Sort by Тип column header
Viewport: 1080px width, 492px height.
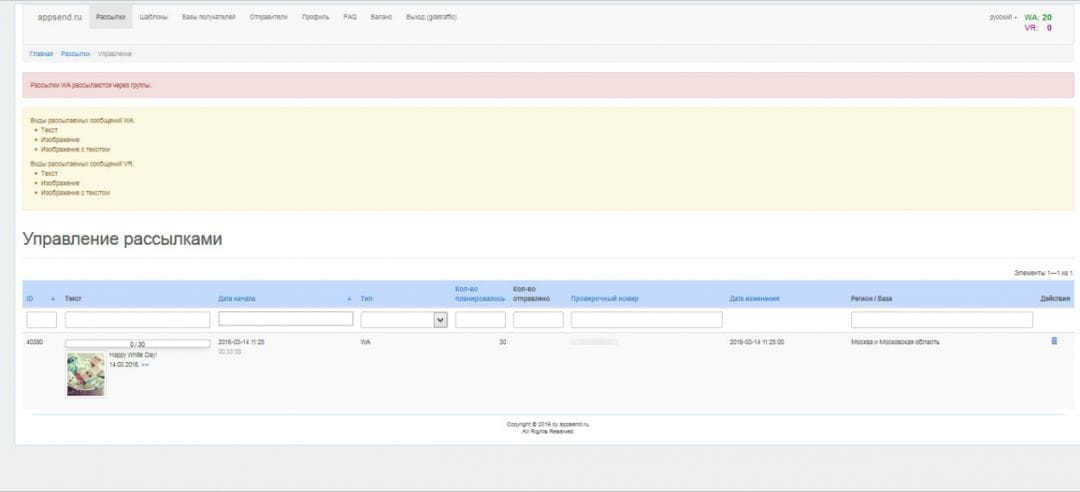[x=366, y=298]
